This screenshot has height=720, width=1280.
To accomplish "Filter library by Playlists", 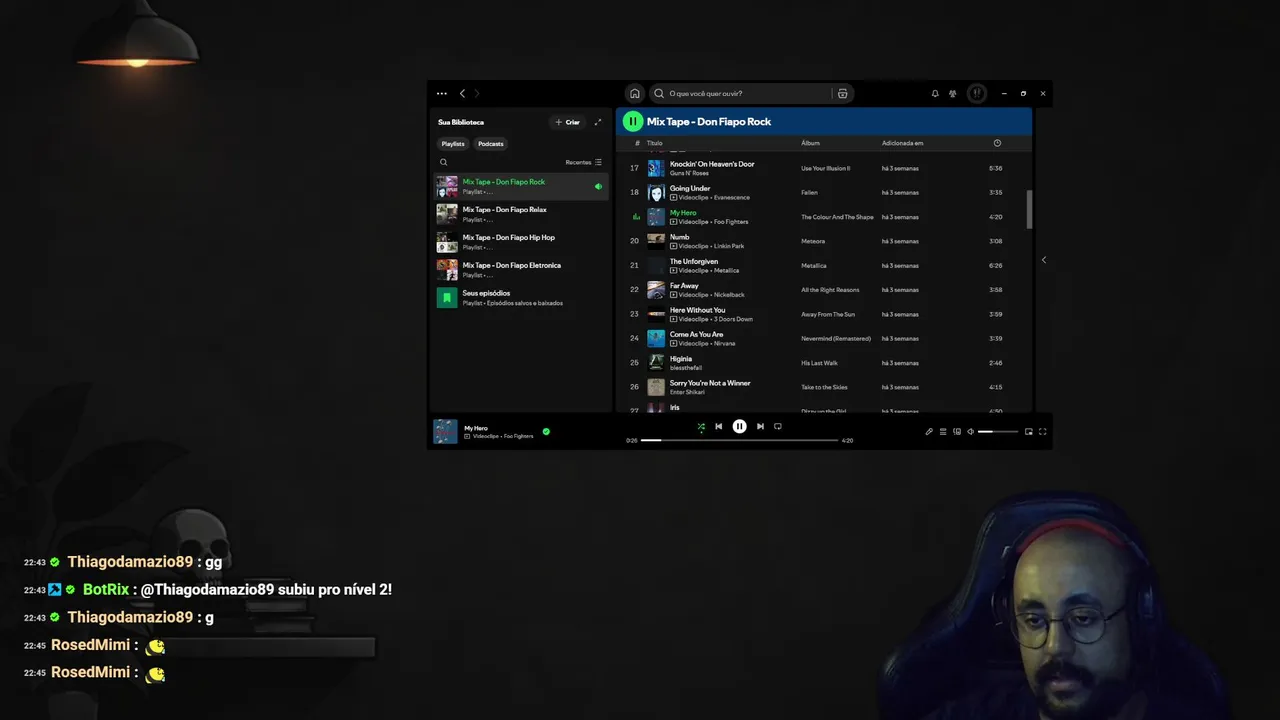I will tap(453, 144).
